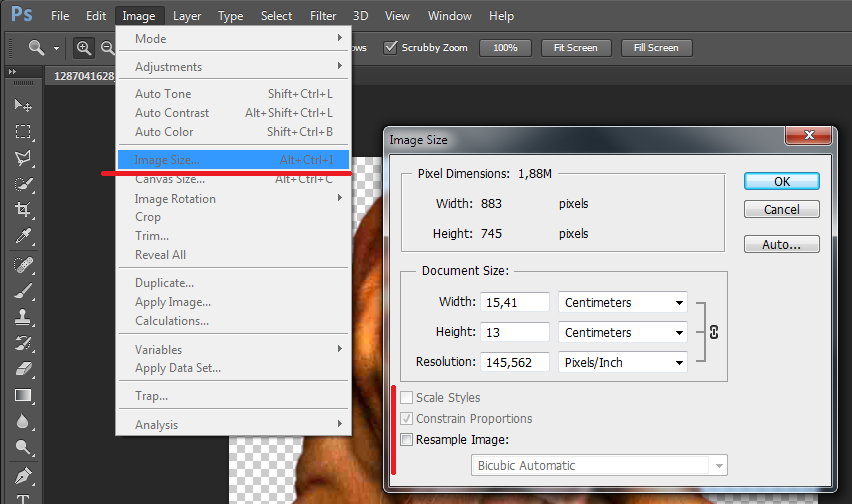Open the Filter menu

(x=323, y=16)
